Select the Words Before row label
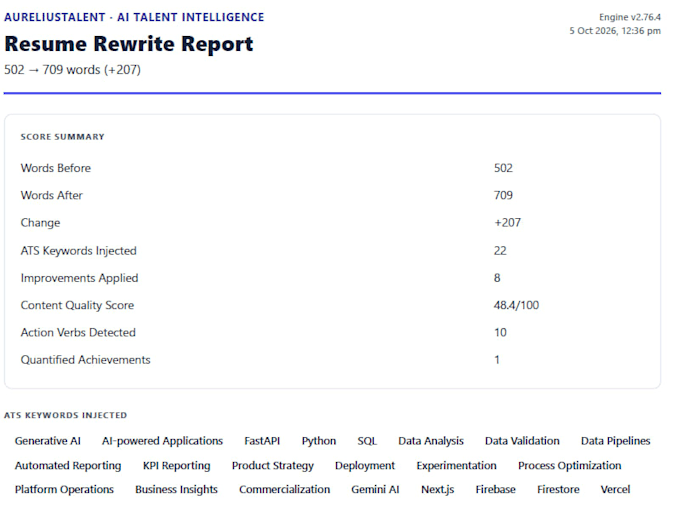This screenshot has width=680, height=506. click(x=56, y=168)
